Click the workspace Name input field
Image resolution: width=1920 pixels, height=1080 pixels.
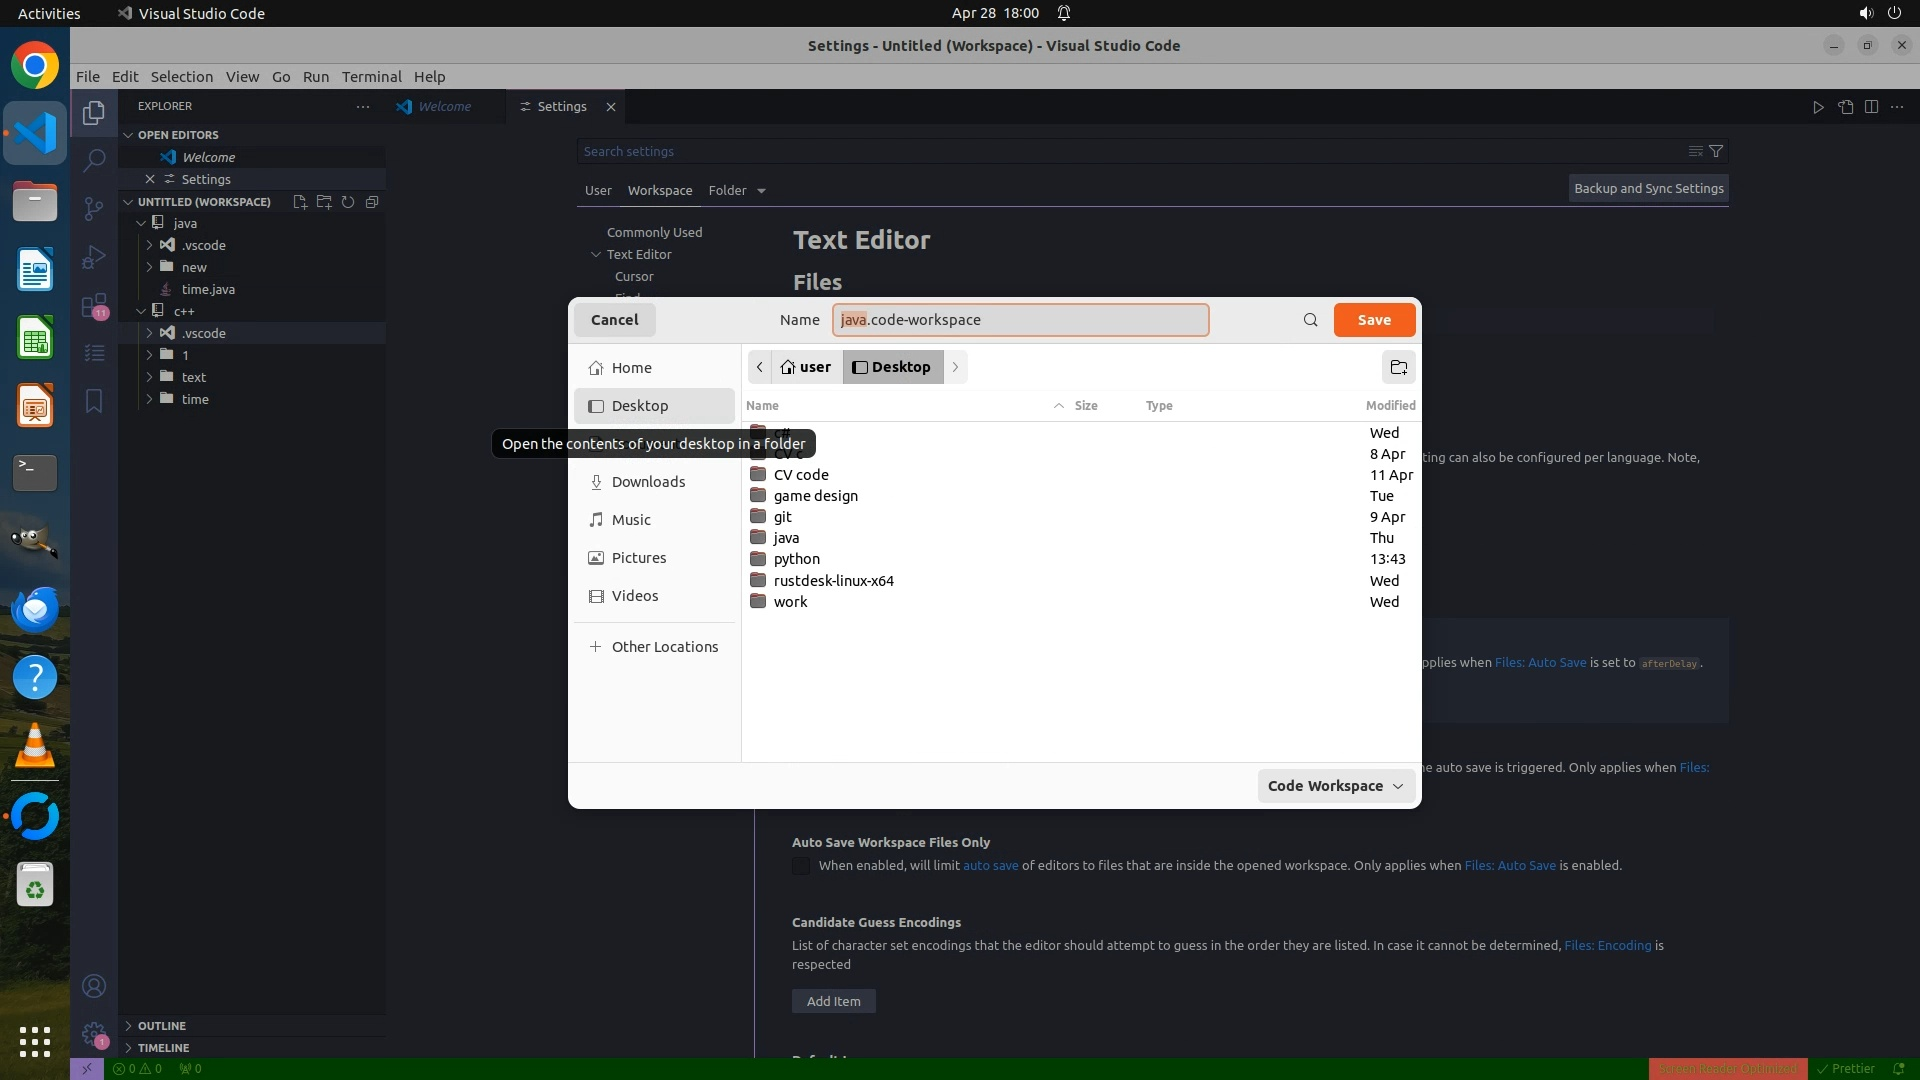click(1020, 320)
